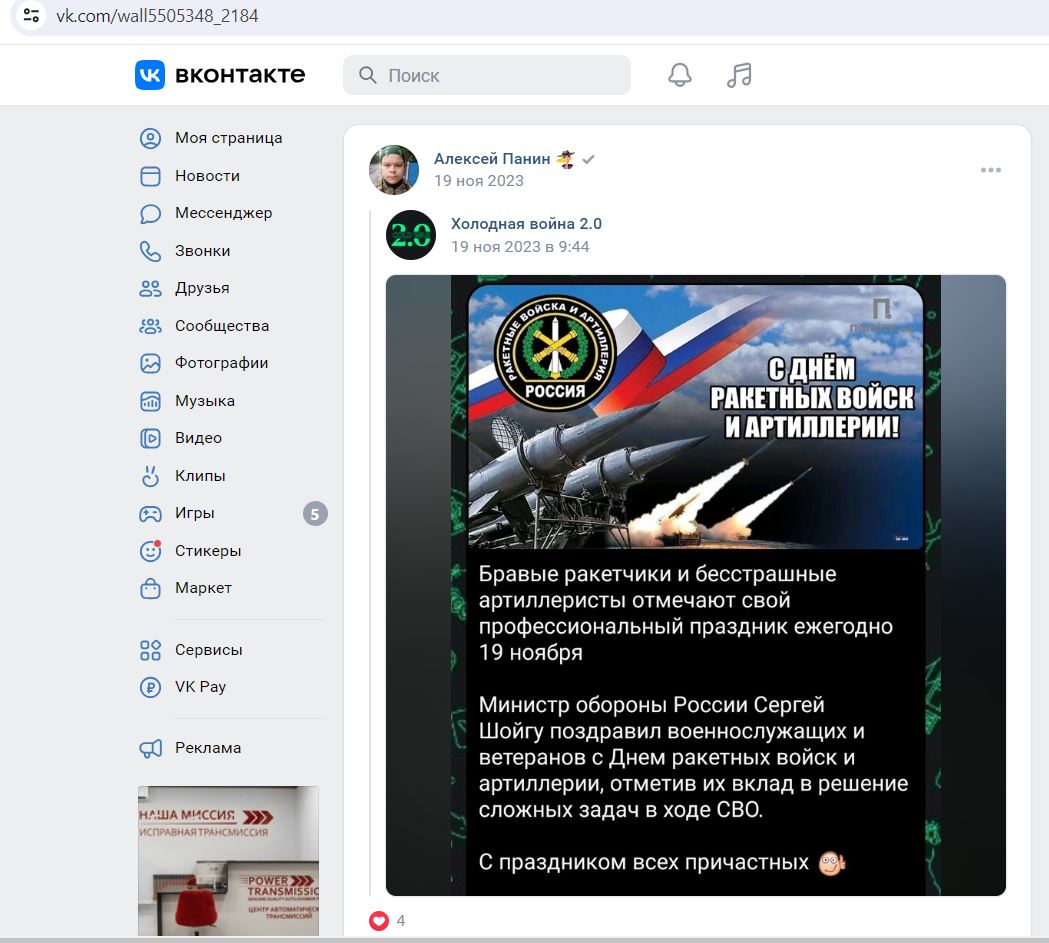Viewport: 1049px width, 943px height.
Task: Open post options three-dot menu
Action: click(991, 170)
